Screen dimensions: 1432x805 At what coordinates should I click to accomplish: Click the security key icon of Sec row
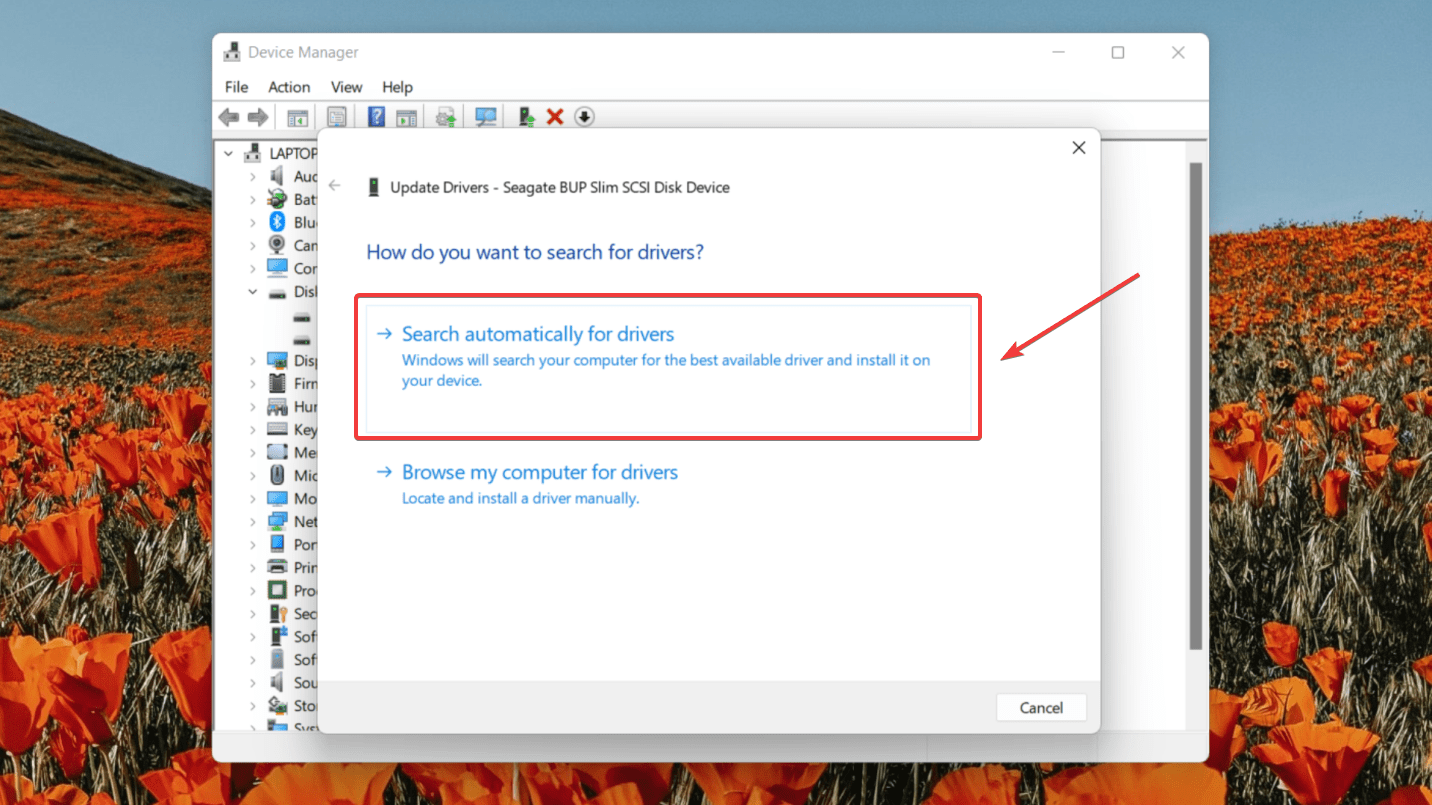[277, 613]
